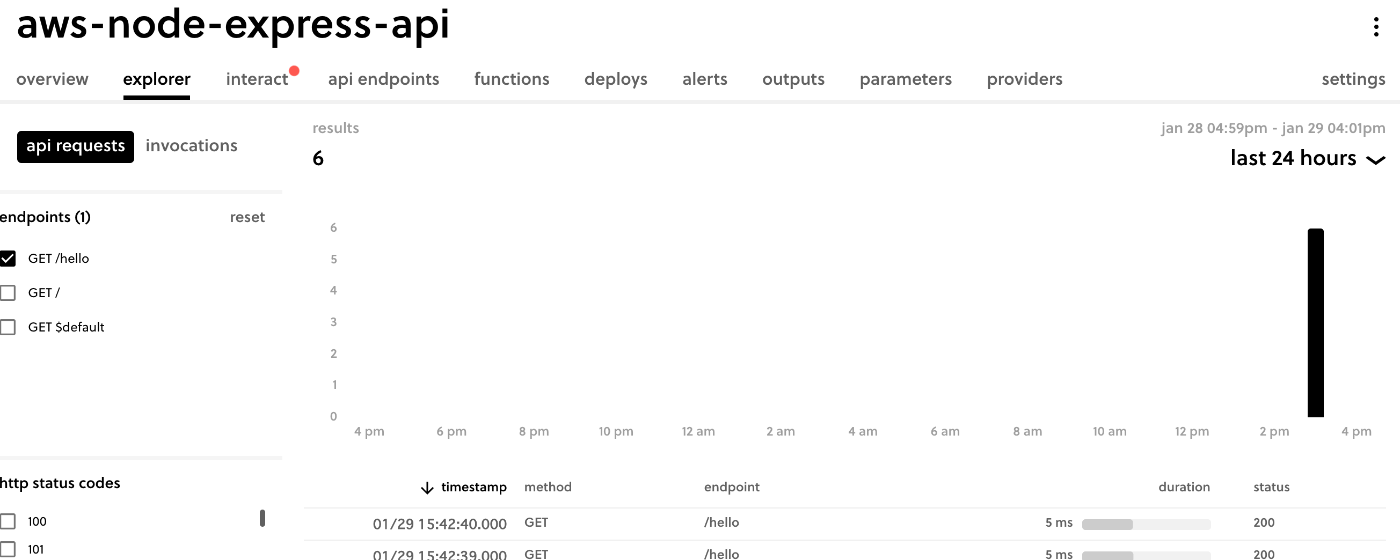1400x560 pixels.
Task: Click the duration column header
Action: click(x=1184, y=488)
